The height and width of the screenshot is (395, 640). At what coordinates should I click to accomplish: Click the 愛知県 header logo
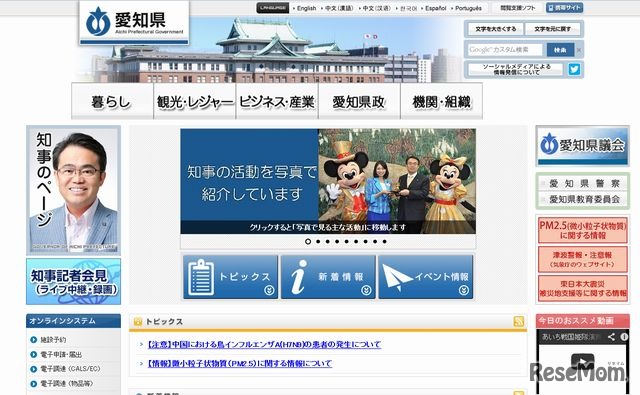(x=134, y=22)
